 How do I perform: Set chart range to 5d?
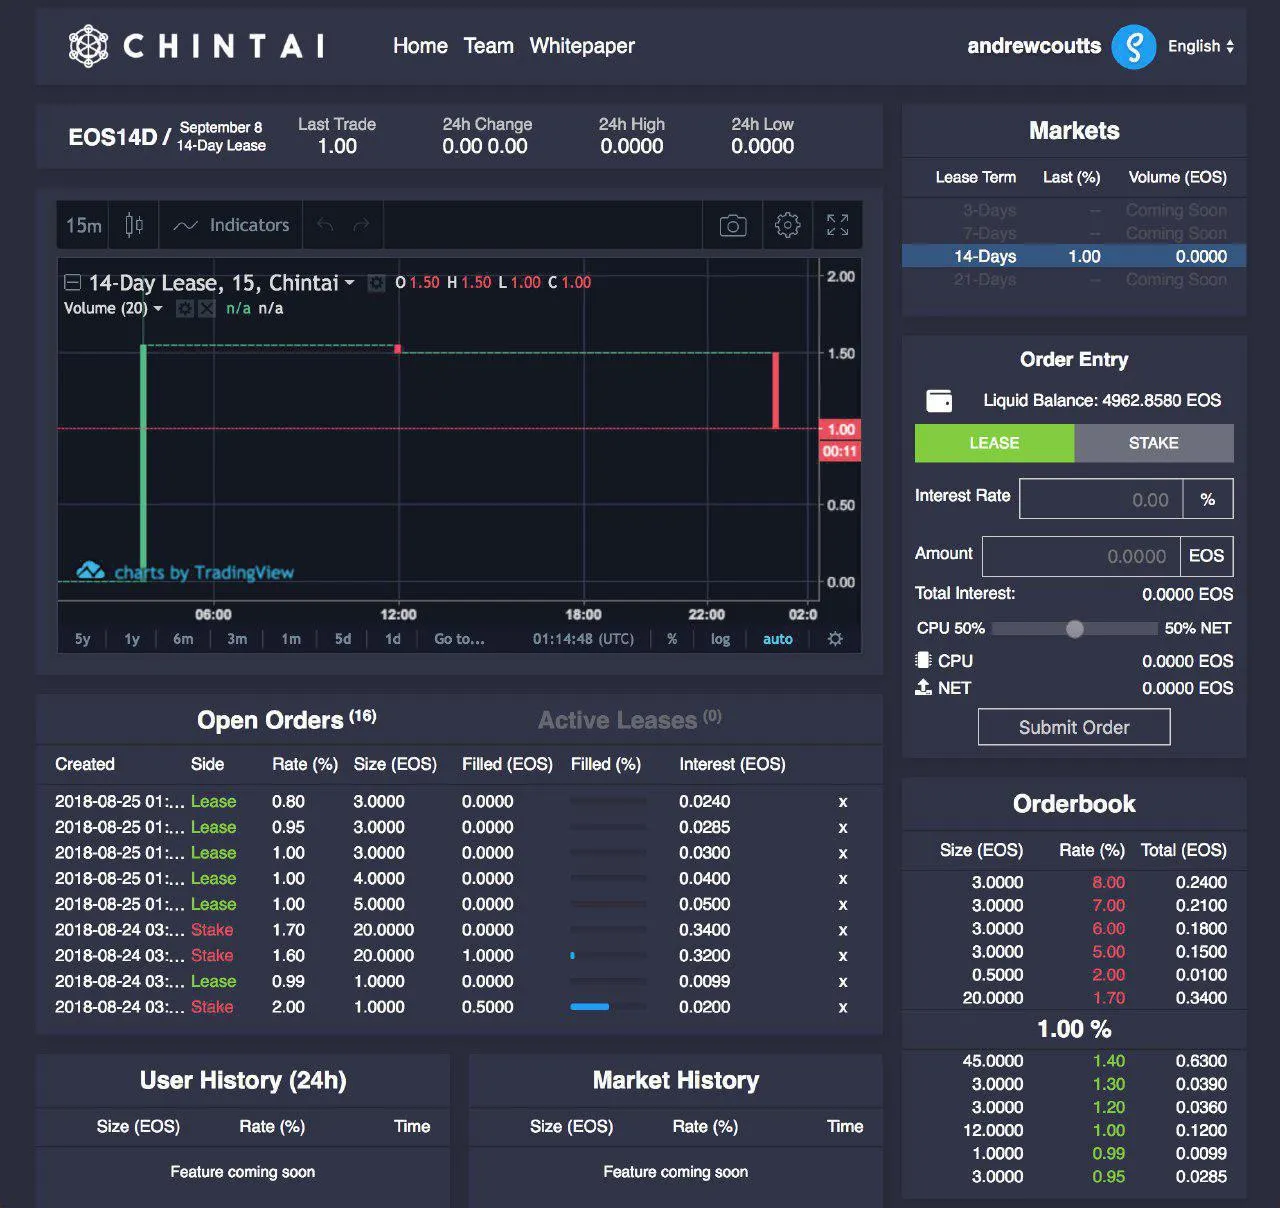click(343, 639)
